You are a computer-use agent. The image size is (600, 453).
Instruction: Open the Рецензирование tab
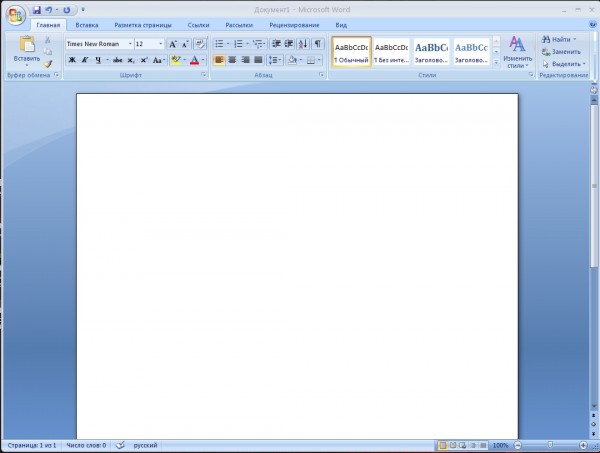click(294, 25)
